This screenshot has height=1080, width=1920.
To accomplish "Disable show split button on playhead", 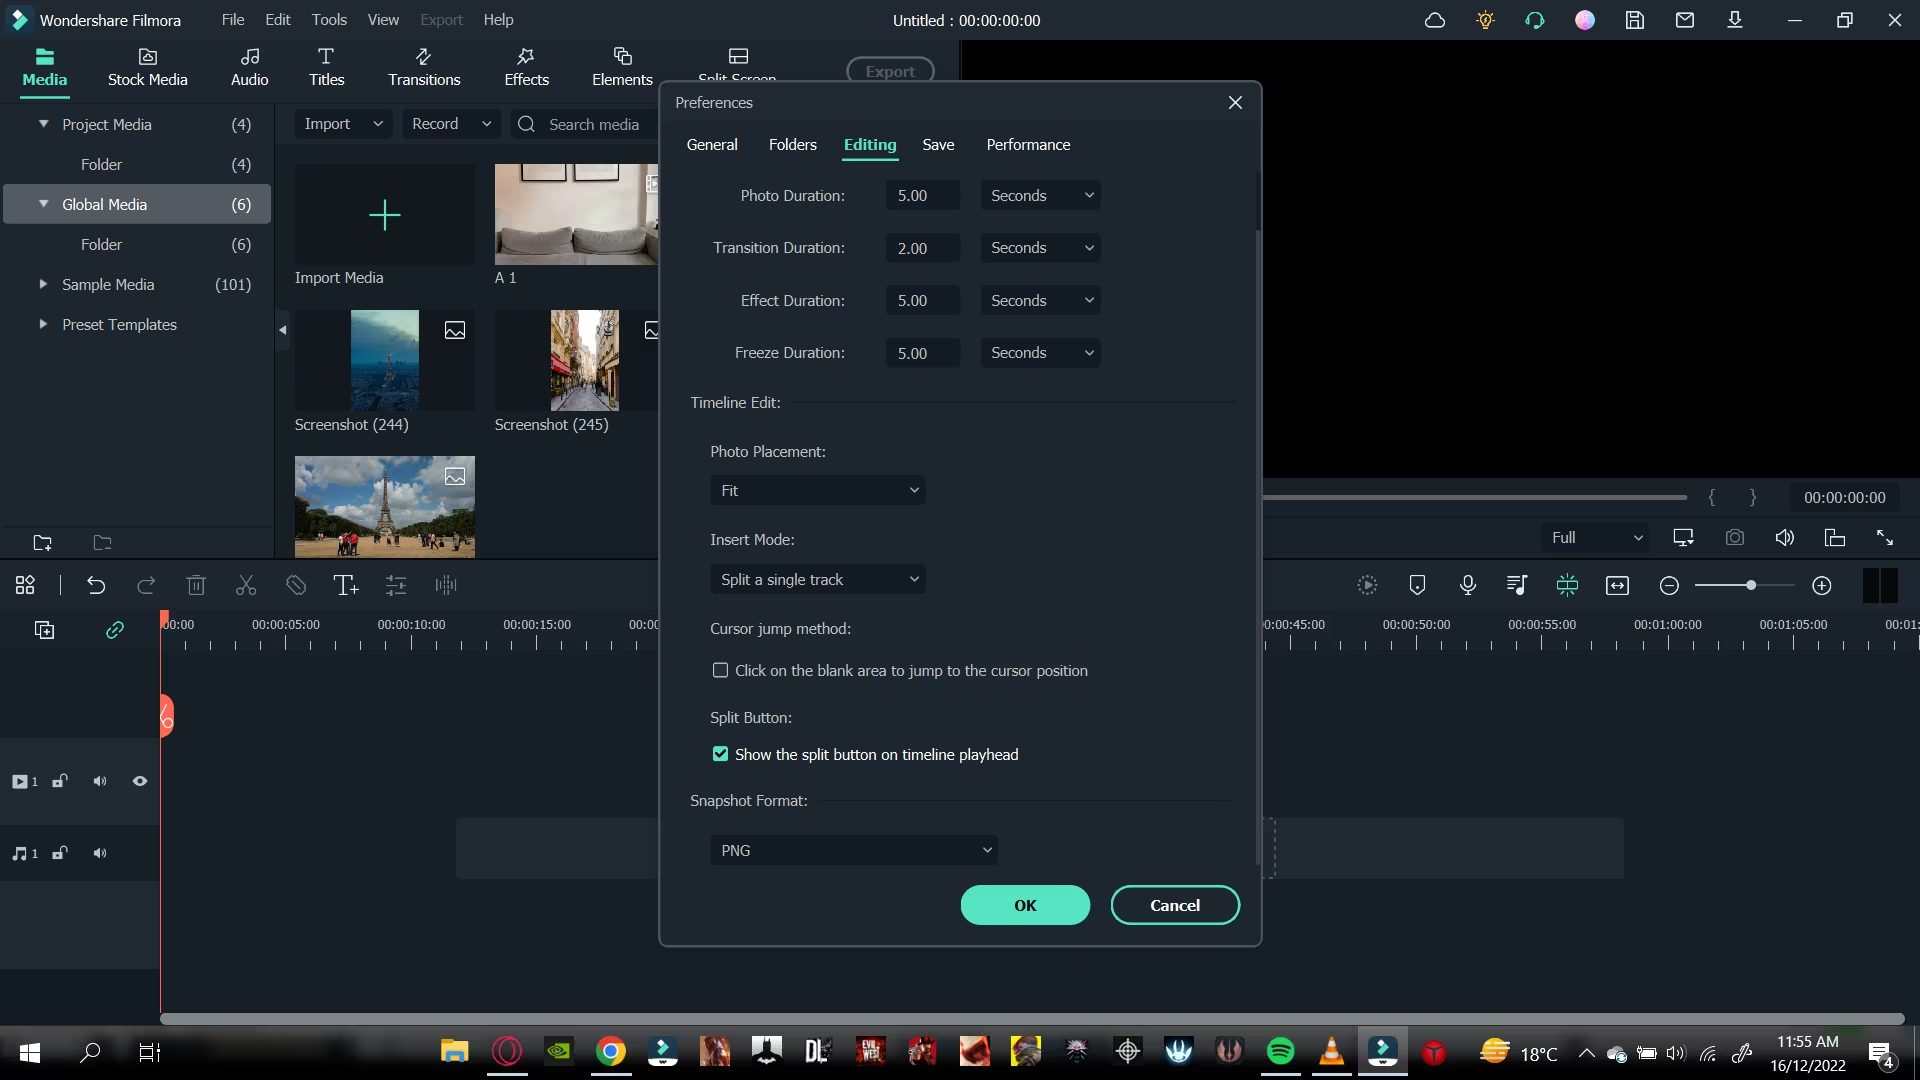I will point(720,753).
